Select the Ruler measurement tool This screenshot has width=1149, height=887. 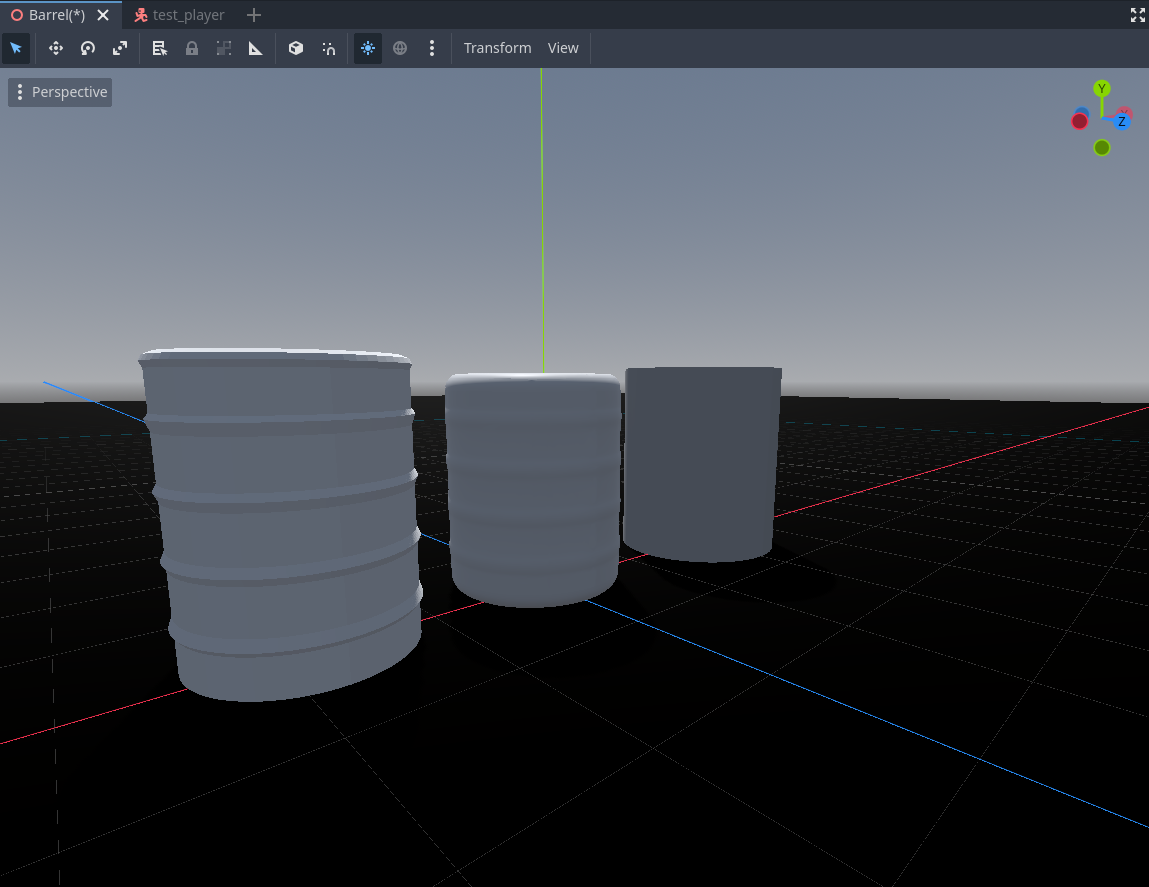click(x=256, y=48)
